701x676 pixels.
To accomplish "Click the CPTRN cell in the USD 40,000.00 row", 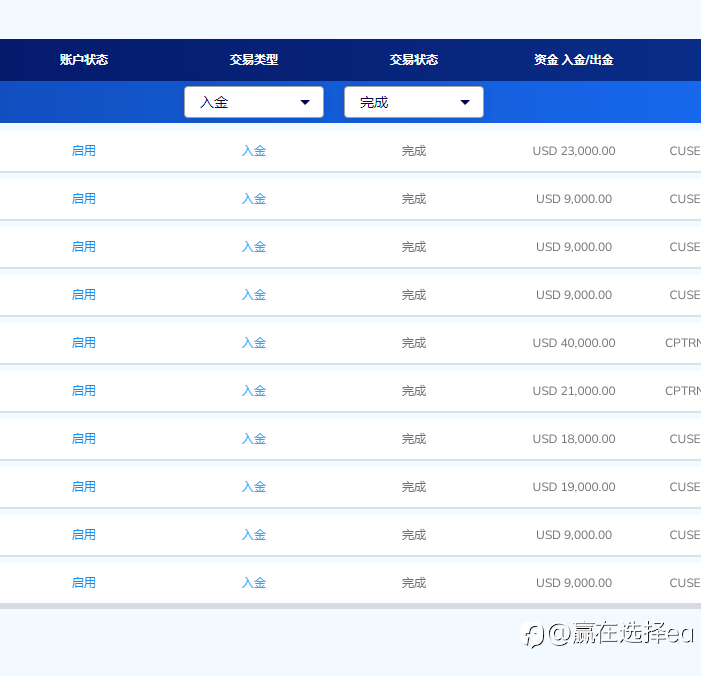I will click(683, 343).
